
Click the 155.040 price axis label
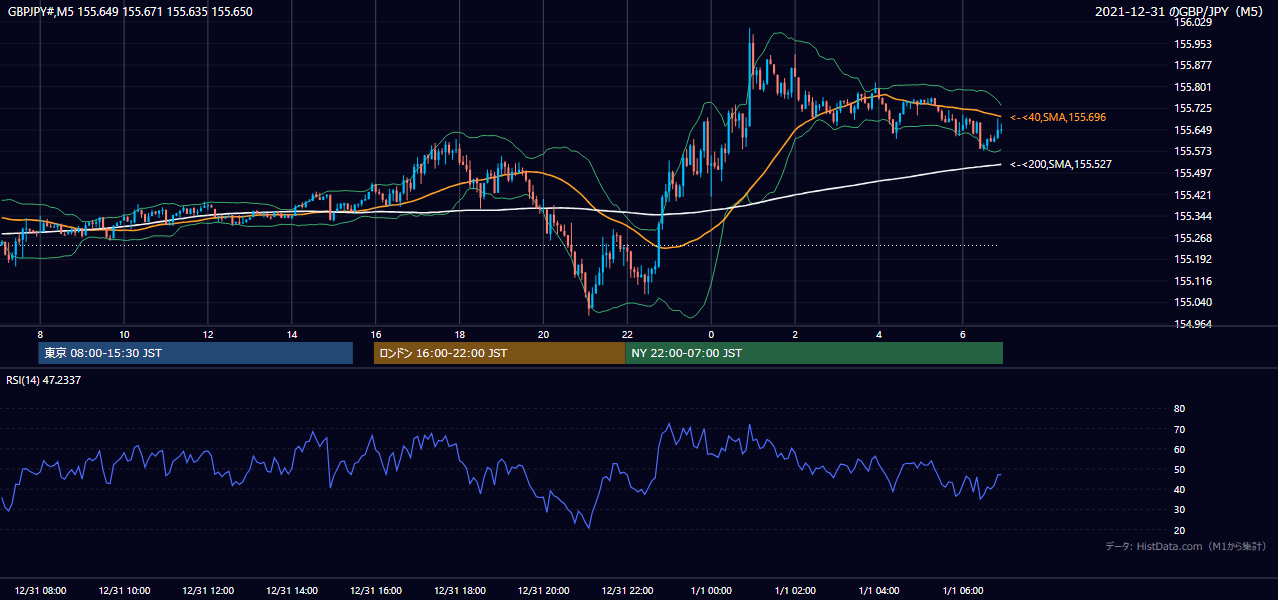click(x=1193, y=302)
